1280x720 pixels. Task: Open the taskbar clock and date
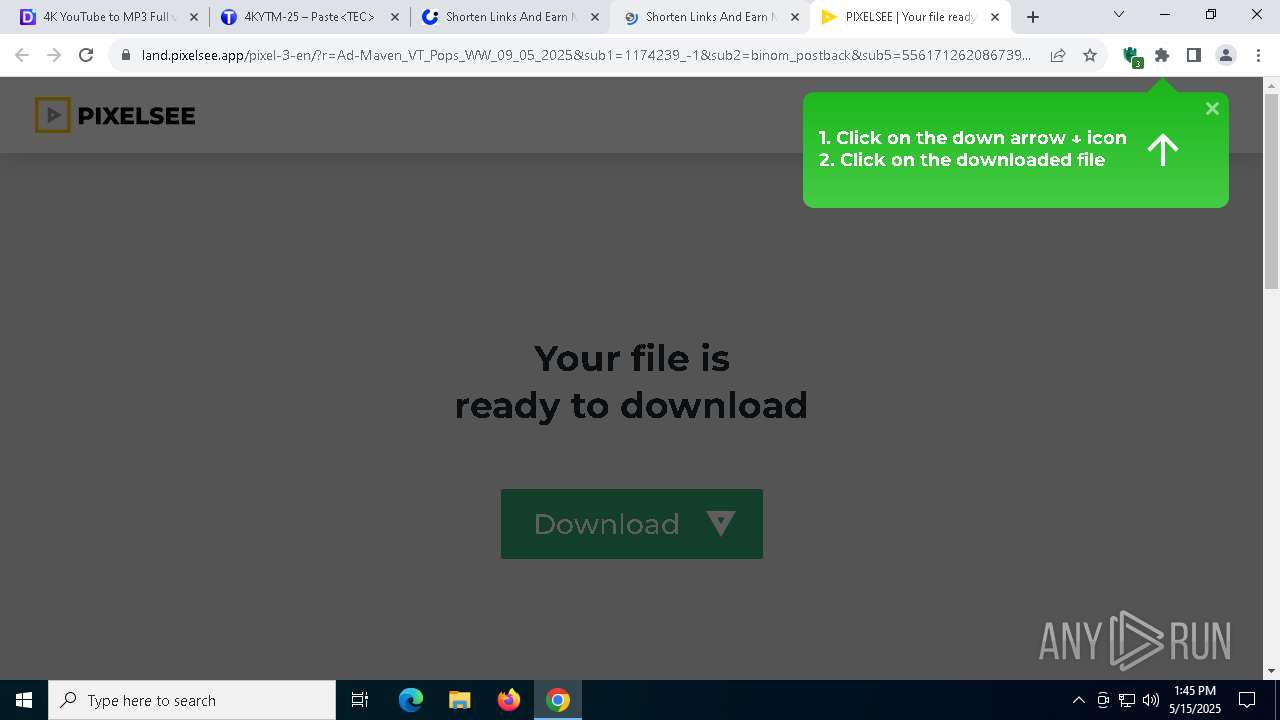pos(1195,700)
